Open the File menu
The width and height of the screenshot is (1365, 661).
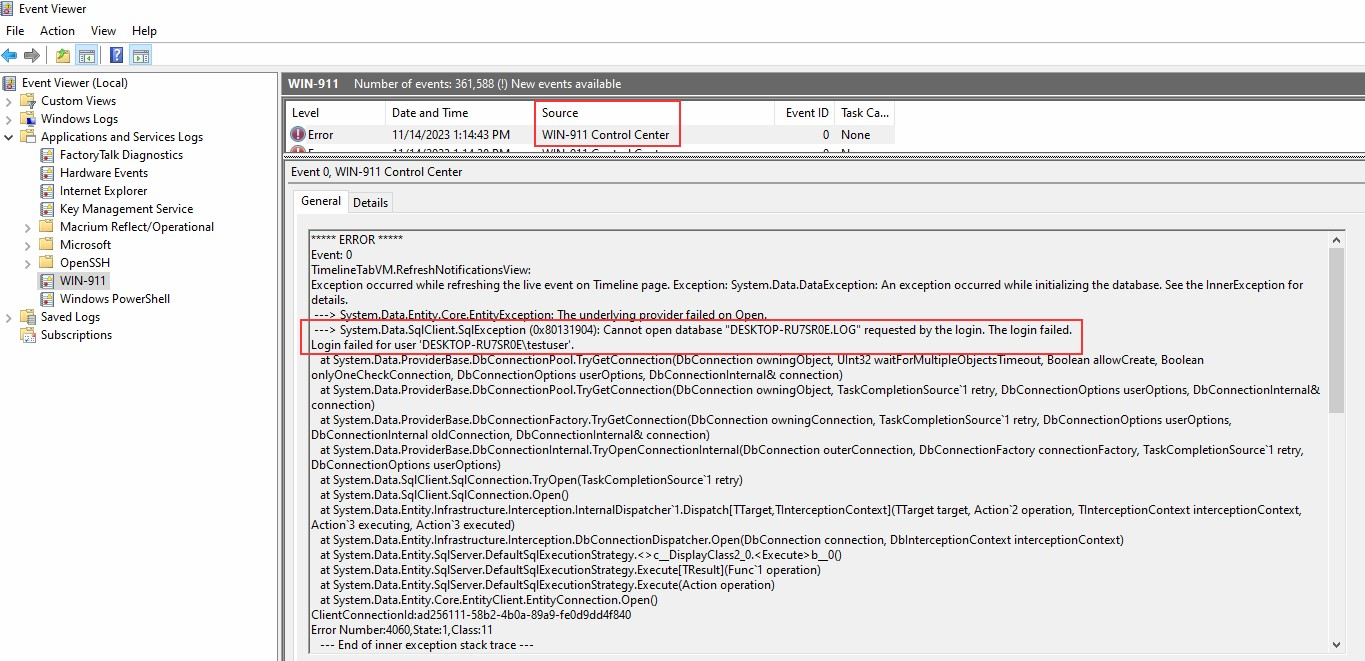click(15, 31)
